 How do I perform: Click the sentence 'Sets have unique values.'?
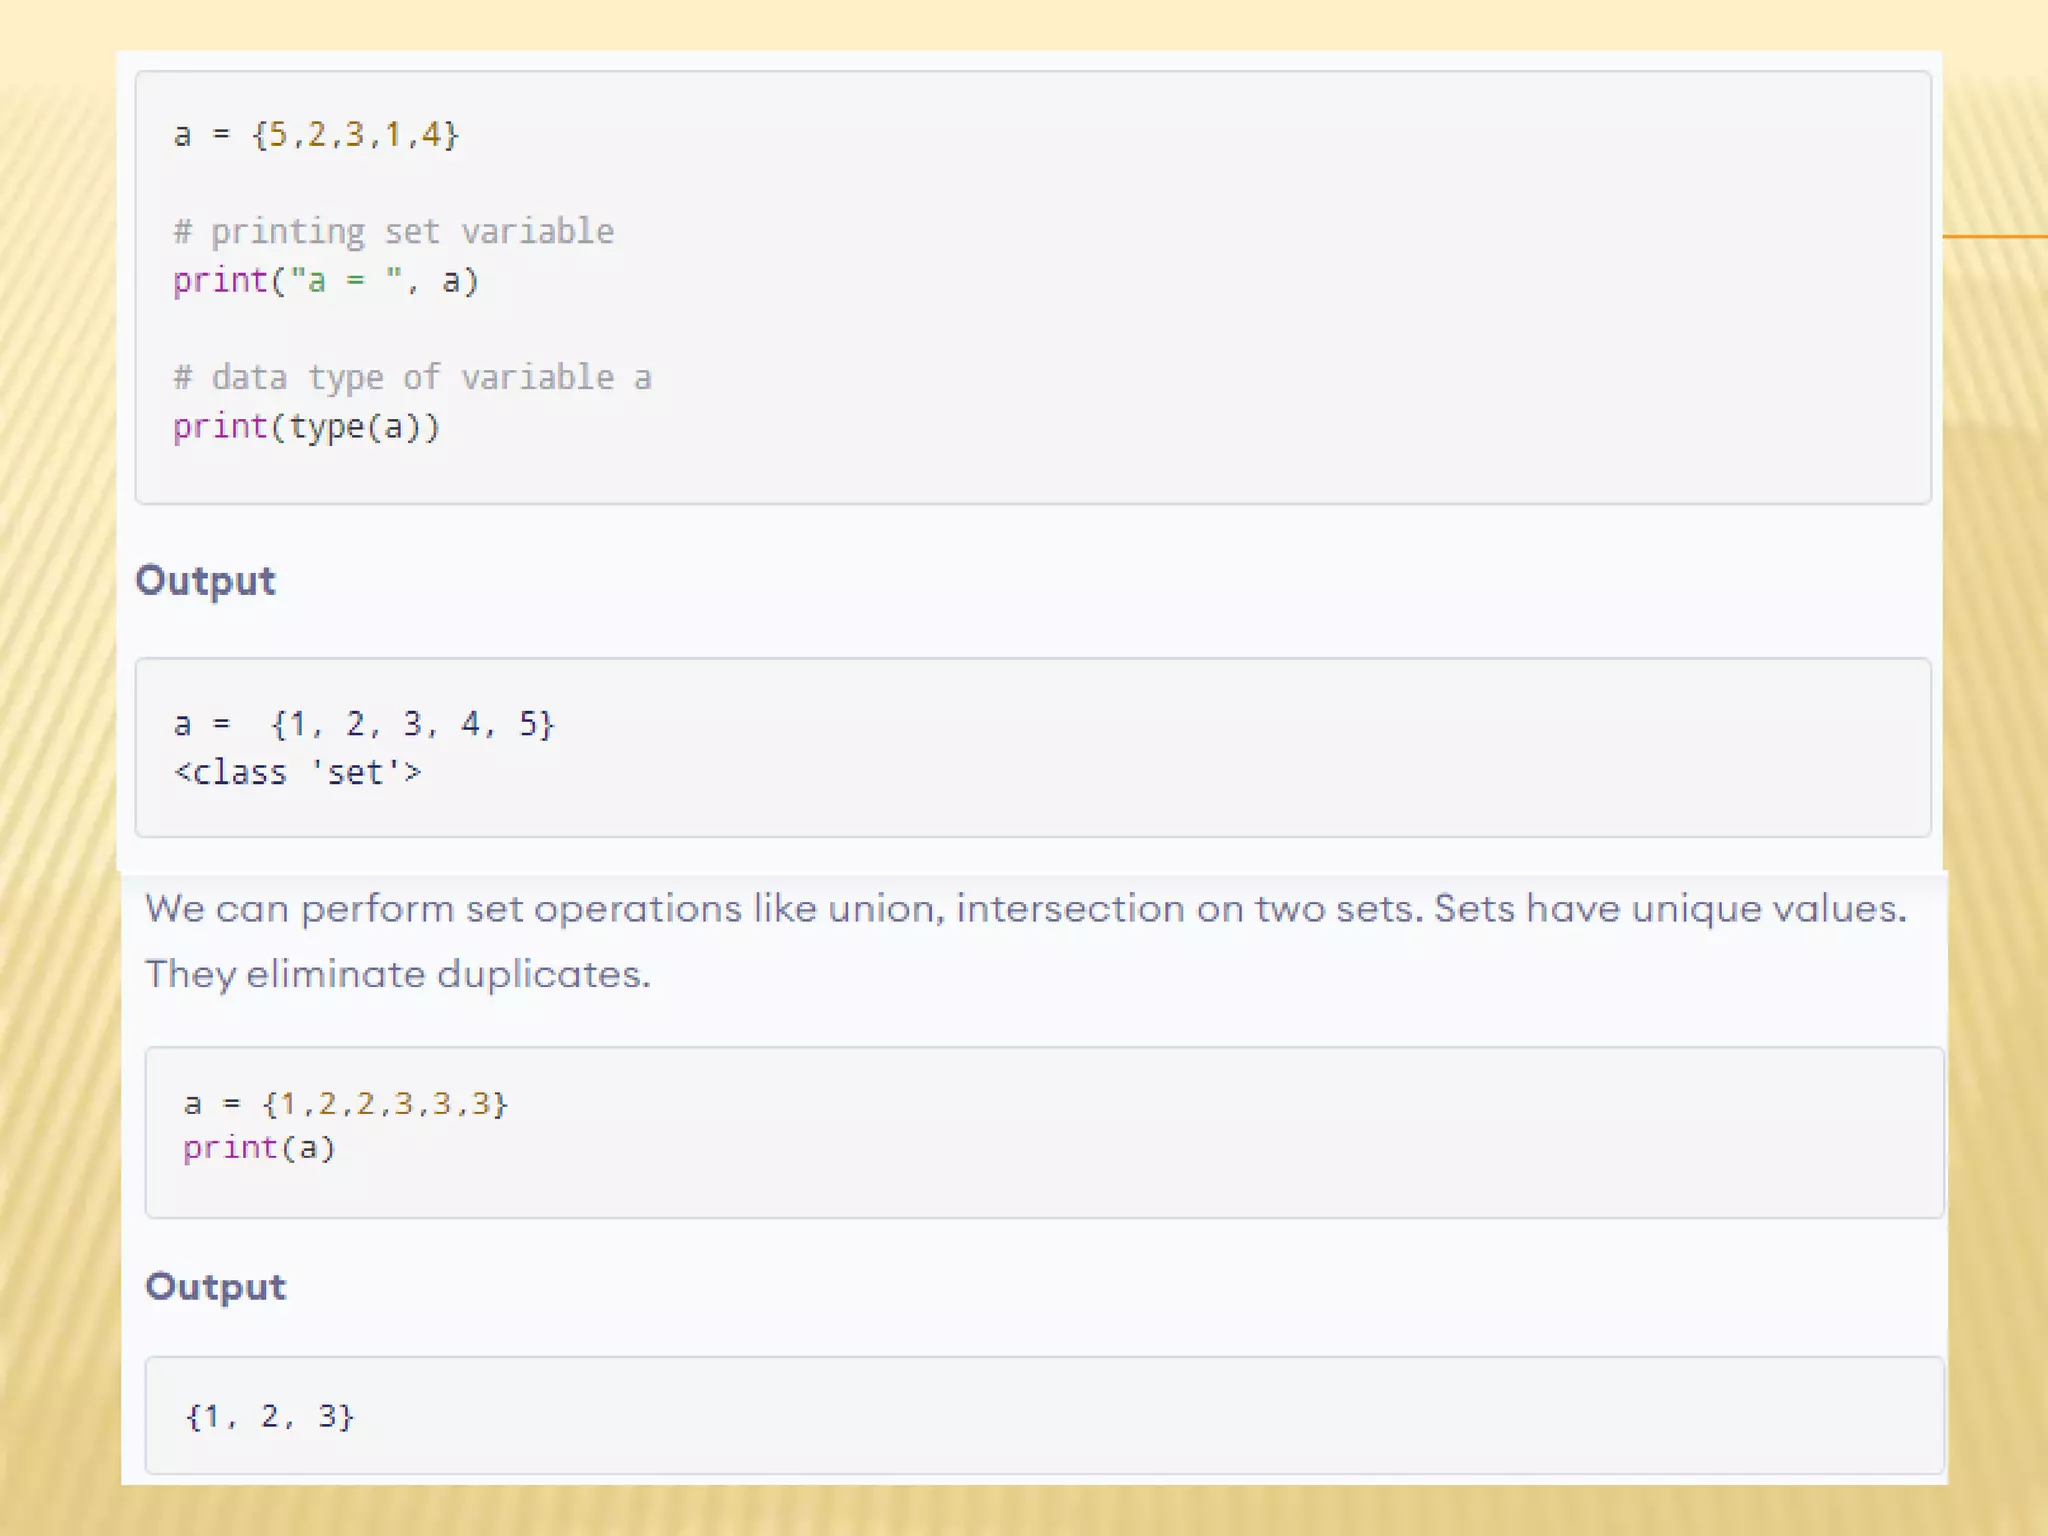1669,909
